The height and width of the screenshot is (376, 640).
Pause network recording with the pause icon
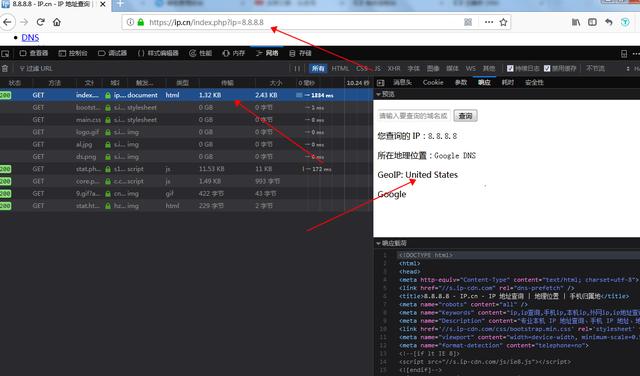tap(297, 69)
